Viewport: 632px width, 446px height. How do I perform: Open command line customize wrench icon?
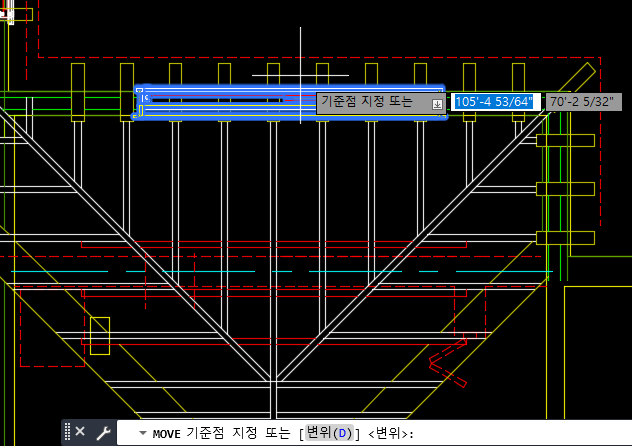tap(103, 433)
